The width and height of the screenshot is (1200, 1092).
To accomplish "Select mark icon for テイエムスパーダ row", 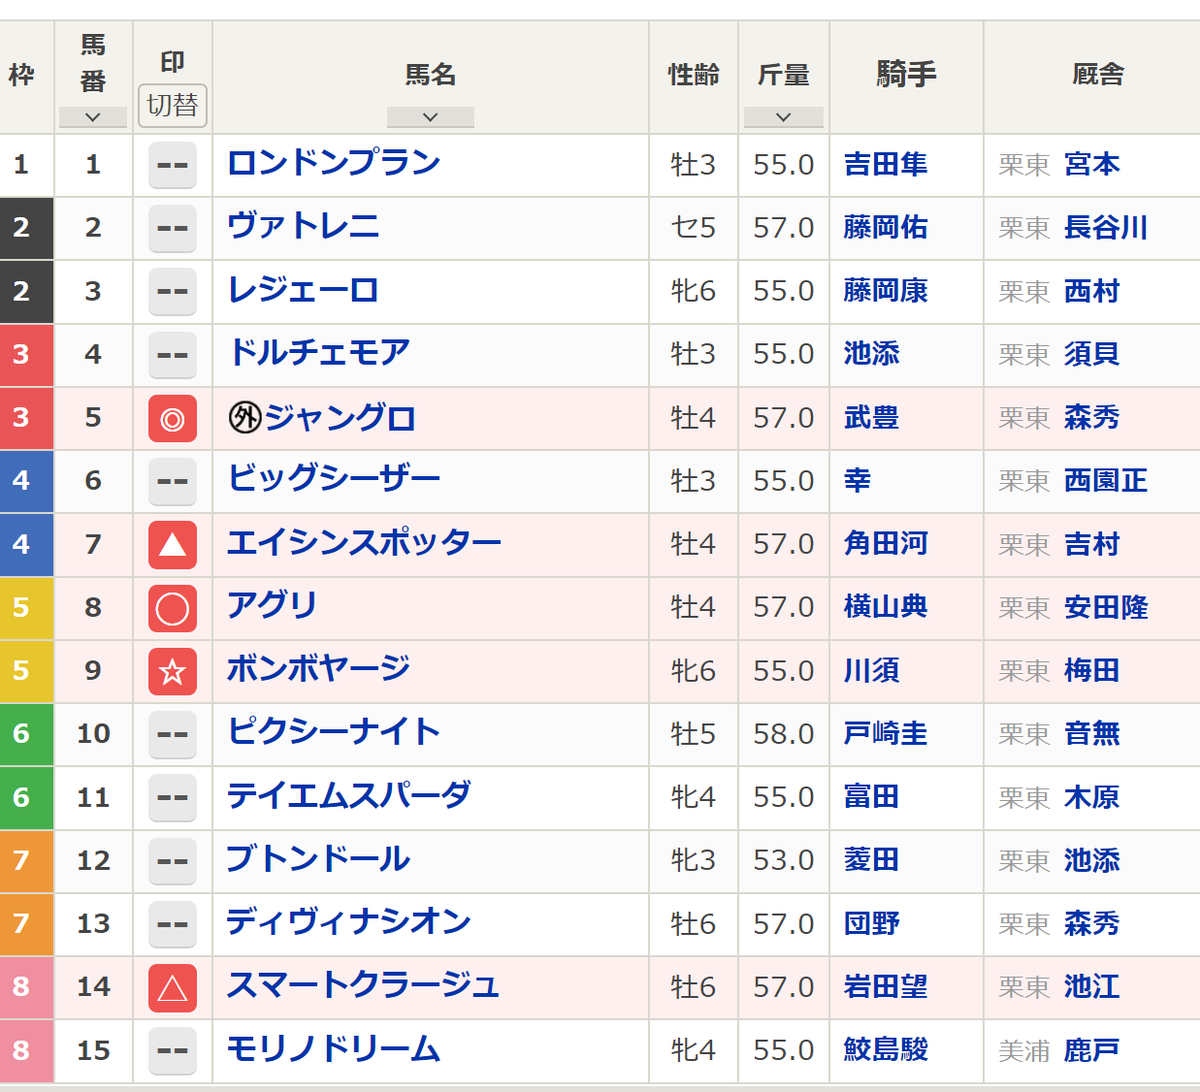I will [173, 798].
